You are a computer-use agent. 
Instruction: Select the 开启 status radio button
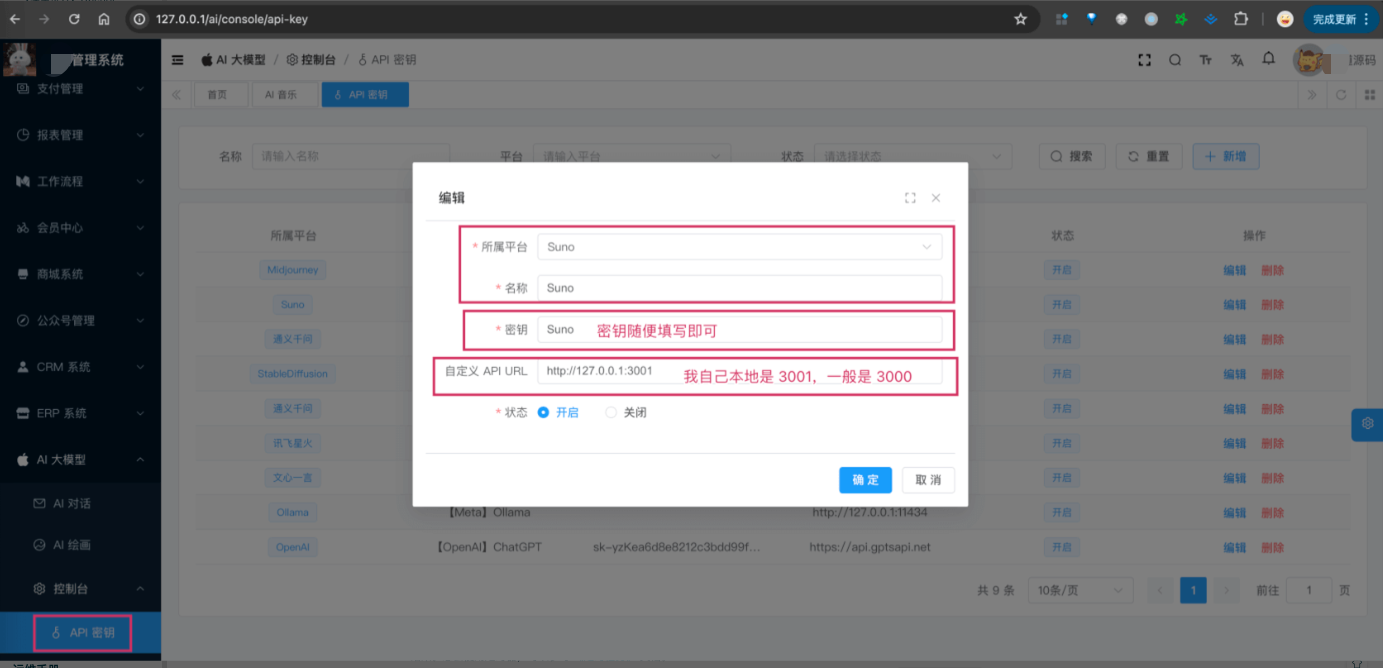pyautogui.click(x=544, y=412)
